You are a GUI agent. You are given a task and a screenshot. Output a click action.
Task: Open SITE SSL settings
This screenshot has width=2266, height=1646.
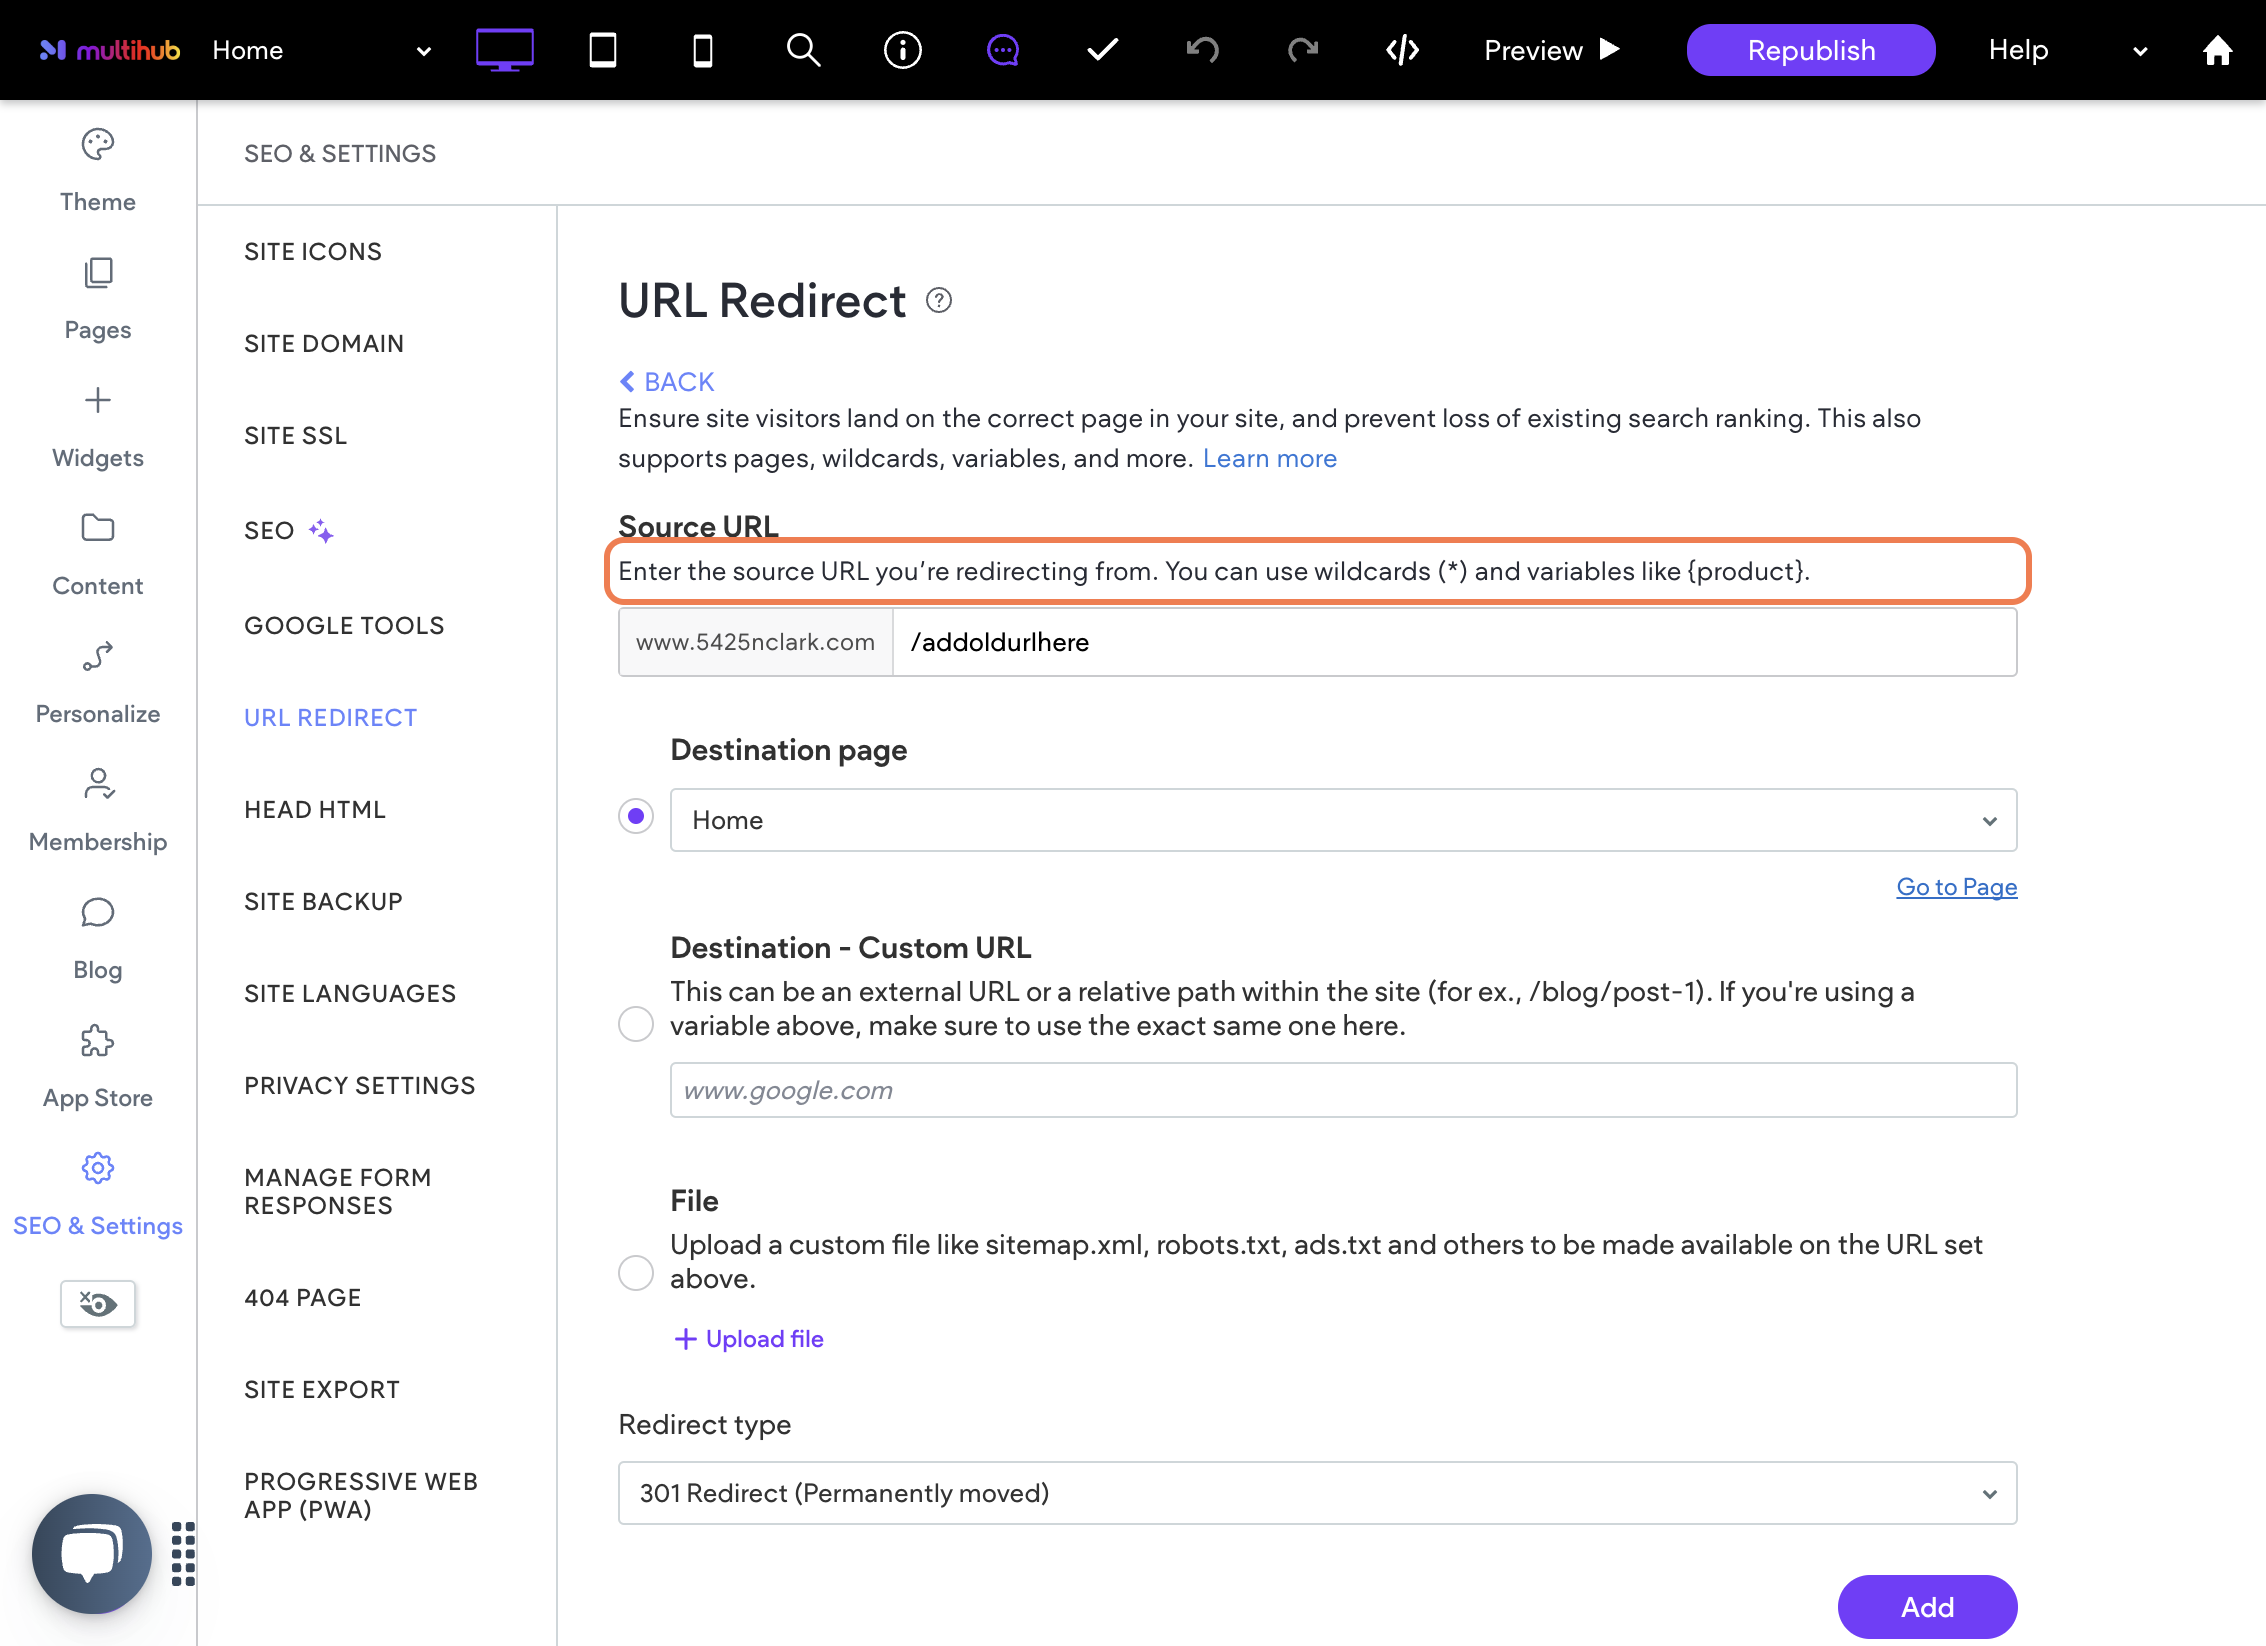(x=296, y=436)
